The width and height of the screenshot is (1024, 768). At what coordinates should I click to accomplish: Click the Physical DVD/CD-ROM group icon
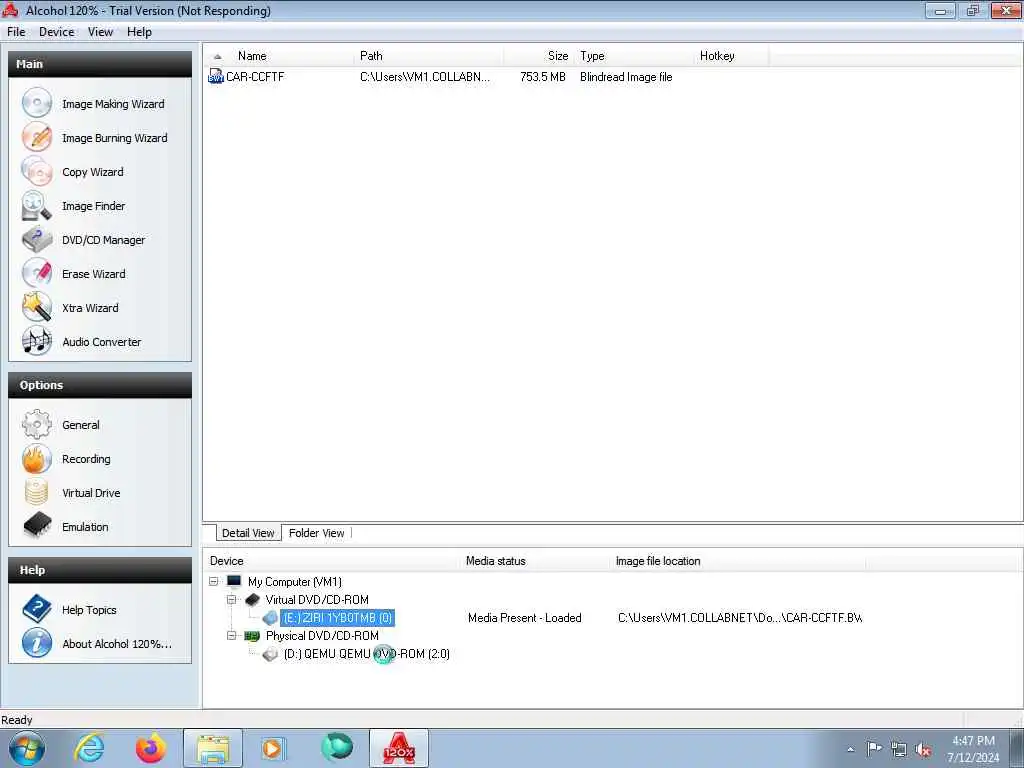pyautogui.click(x=252, y=635)
